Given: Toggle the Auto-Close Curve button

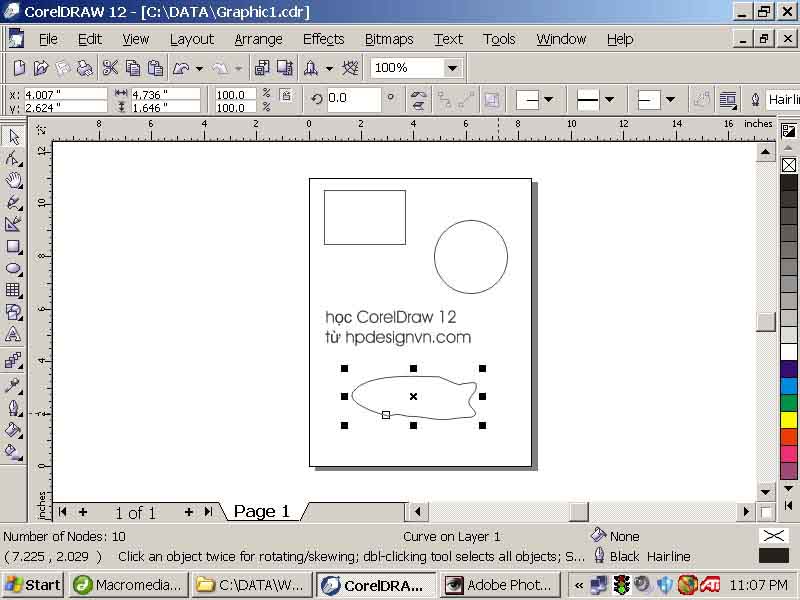Looking at the screenshot, I should coord(701,99).
